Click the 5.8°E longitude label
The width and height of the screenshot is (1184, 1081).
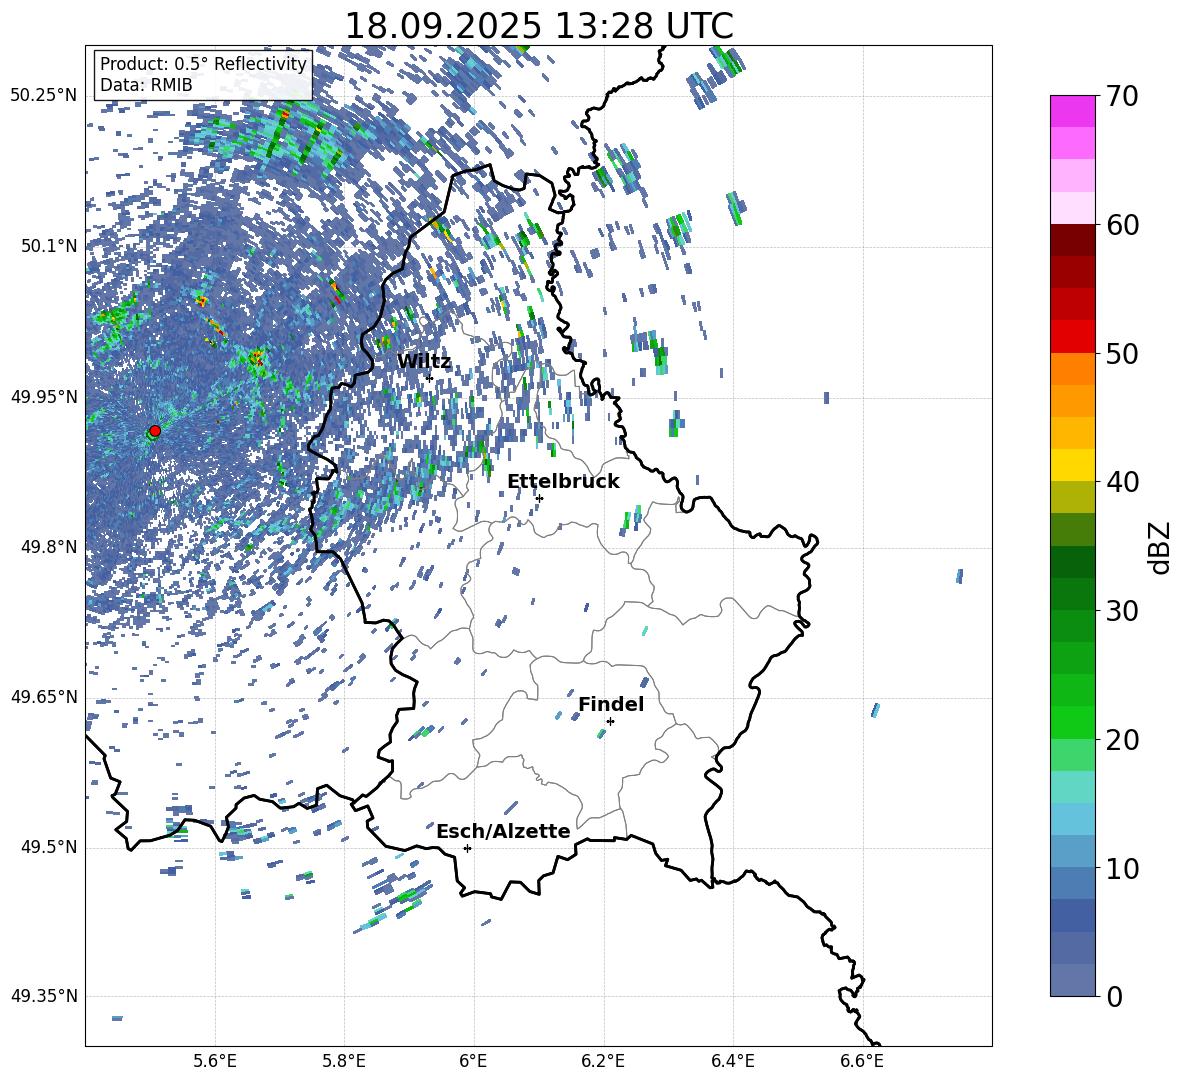(344, 1061)
